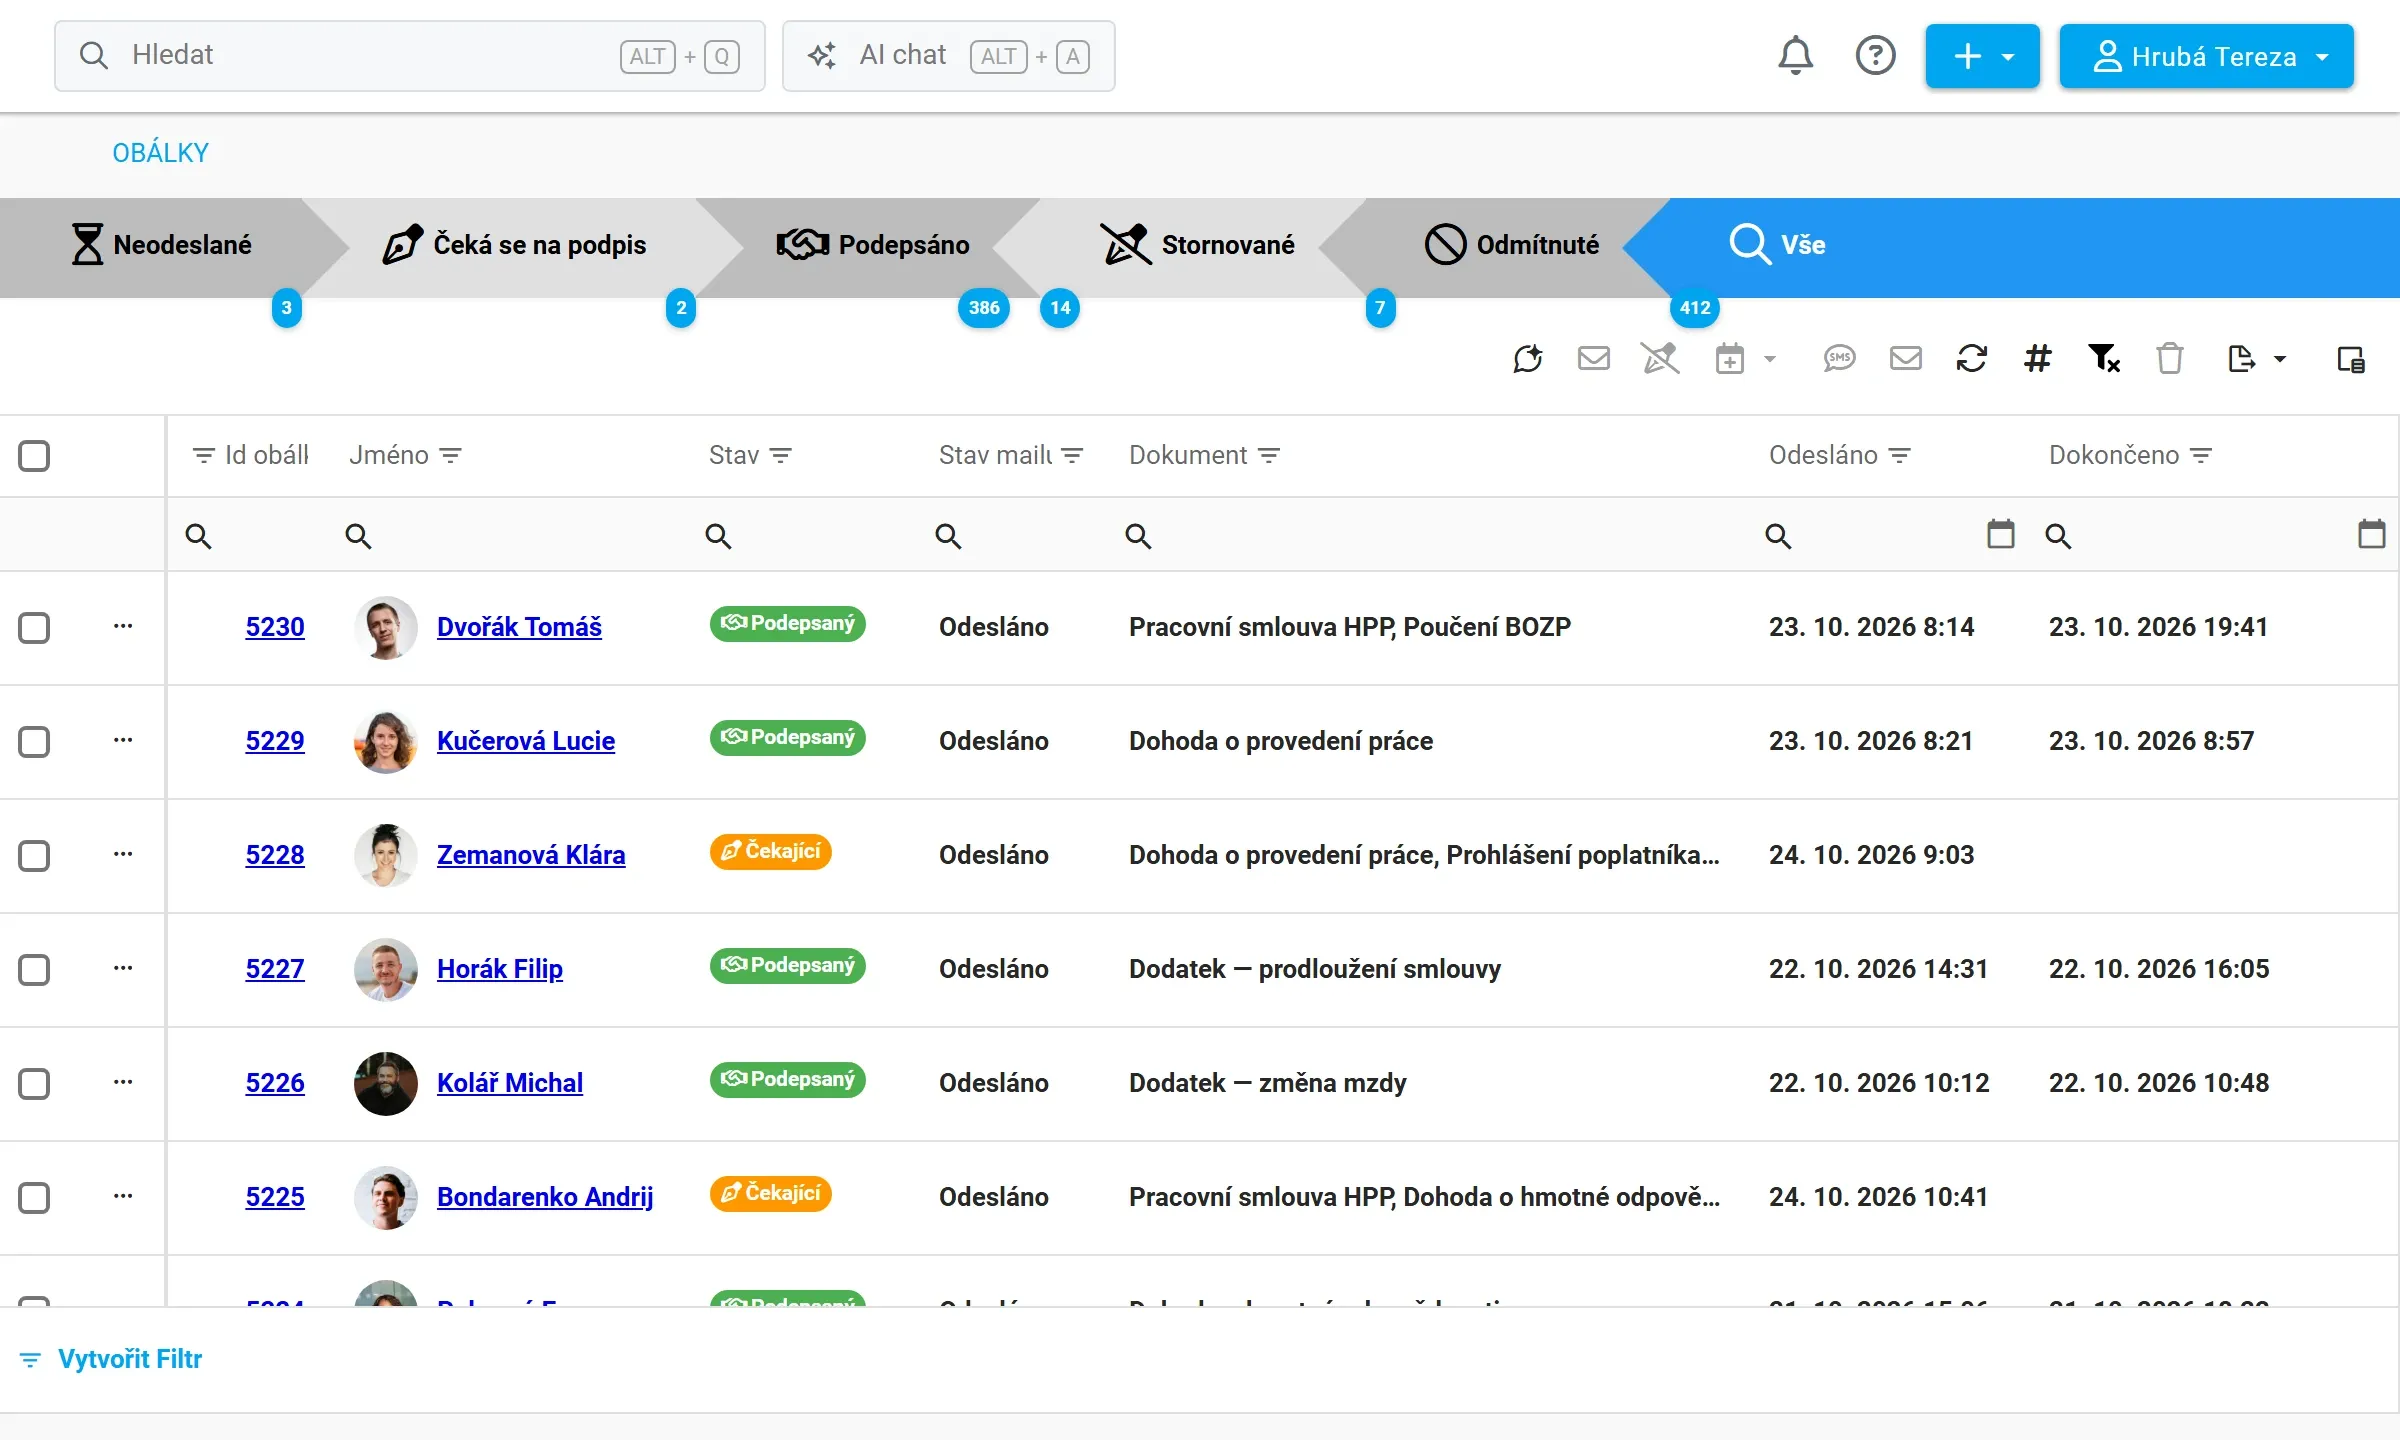Open the notifications bell
This screenshot has height=1440, width=2400.
[1795, 56]
